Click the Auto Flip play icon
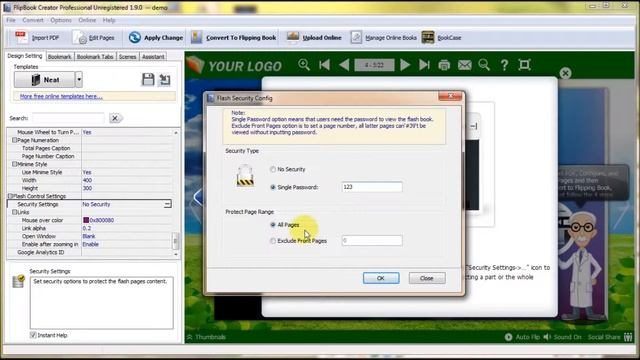This screenshot has width=640, height=360. (509, 337)
